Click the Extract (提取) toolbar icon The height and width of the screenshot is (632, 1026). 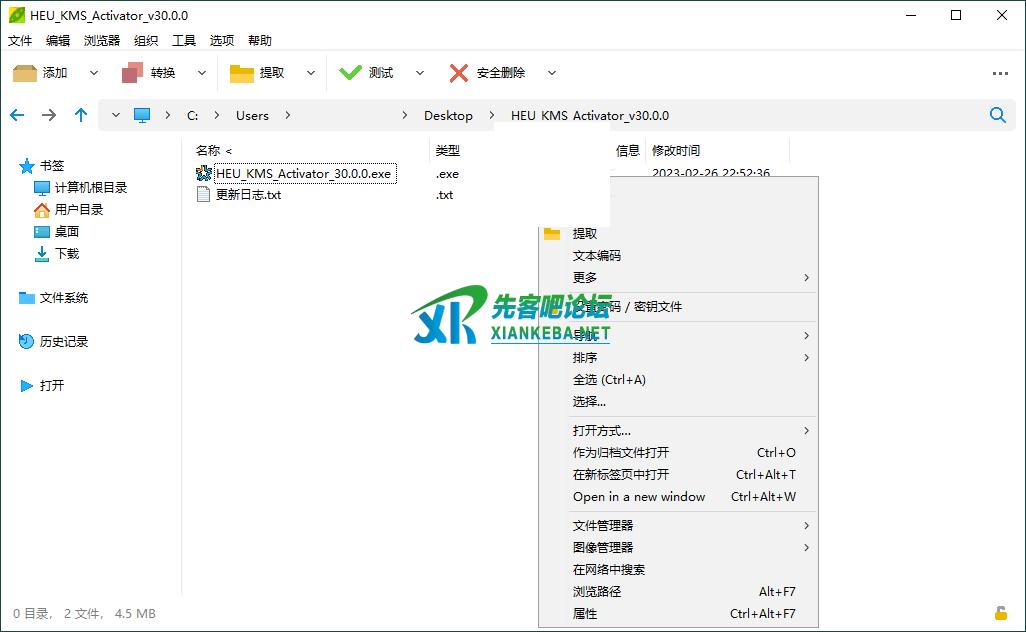242,73
